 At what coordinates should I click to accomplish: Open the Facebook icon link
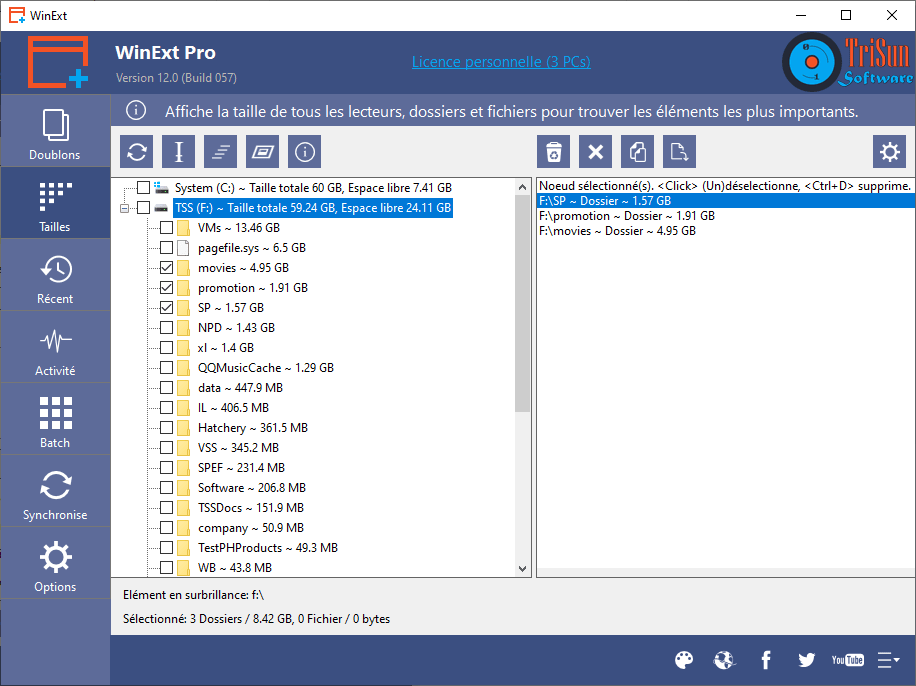766,660
